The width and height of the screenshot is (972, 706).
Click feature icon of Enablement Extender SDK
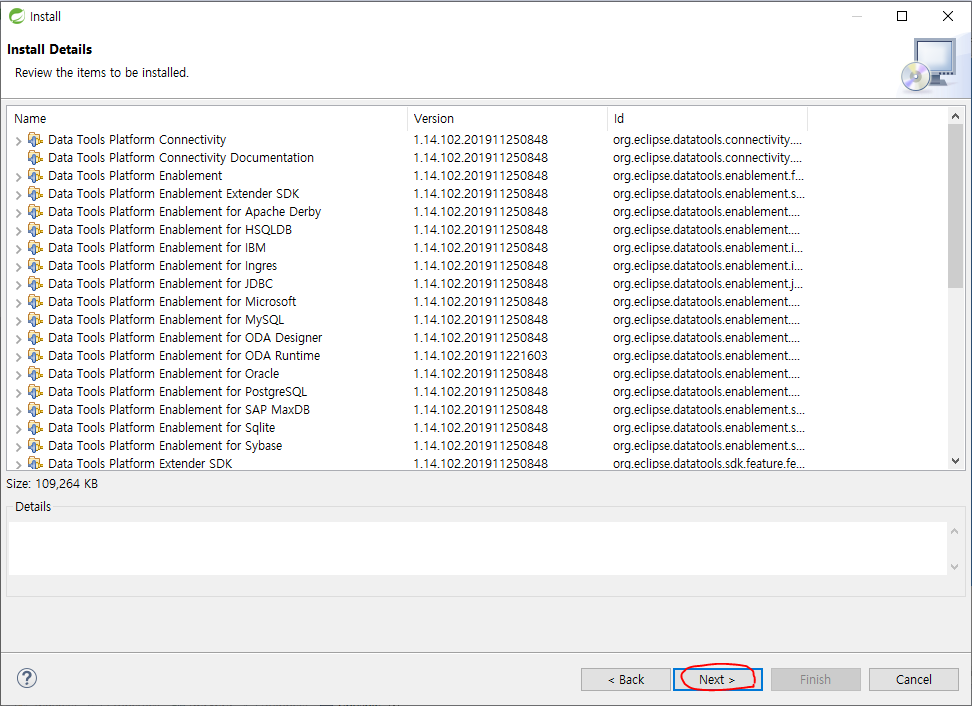[x=35, y=193]
